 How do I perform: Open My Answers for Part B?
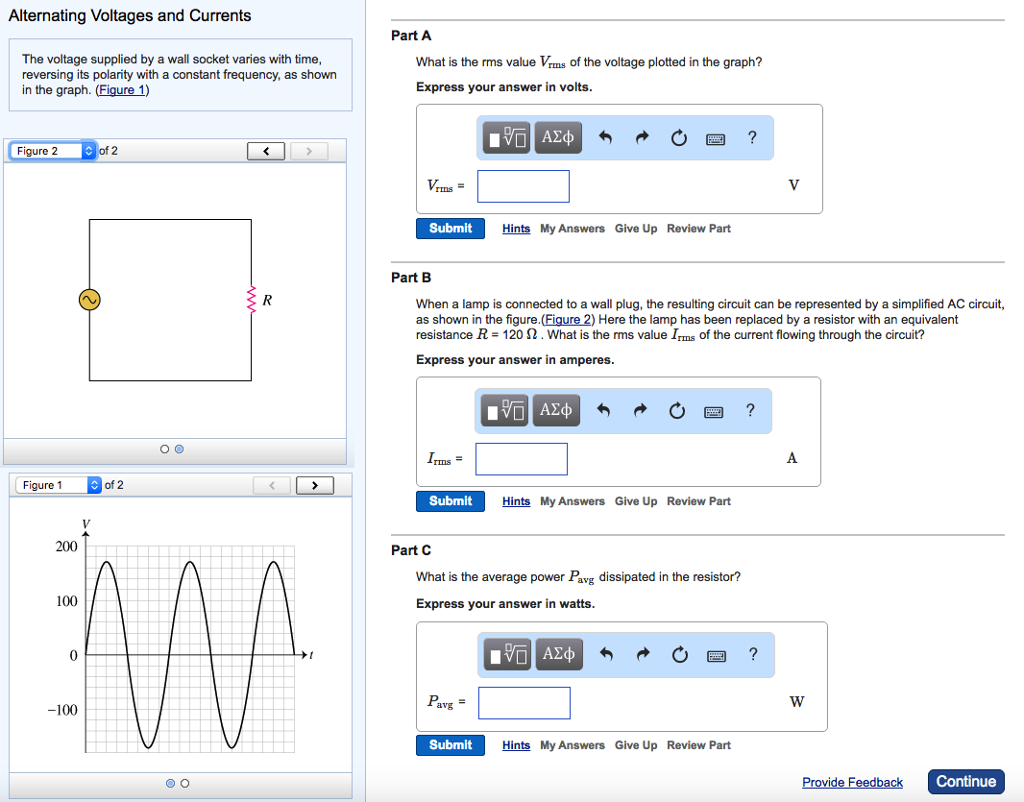[572, 501]
